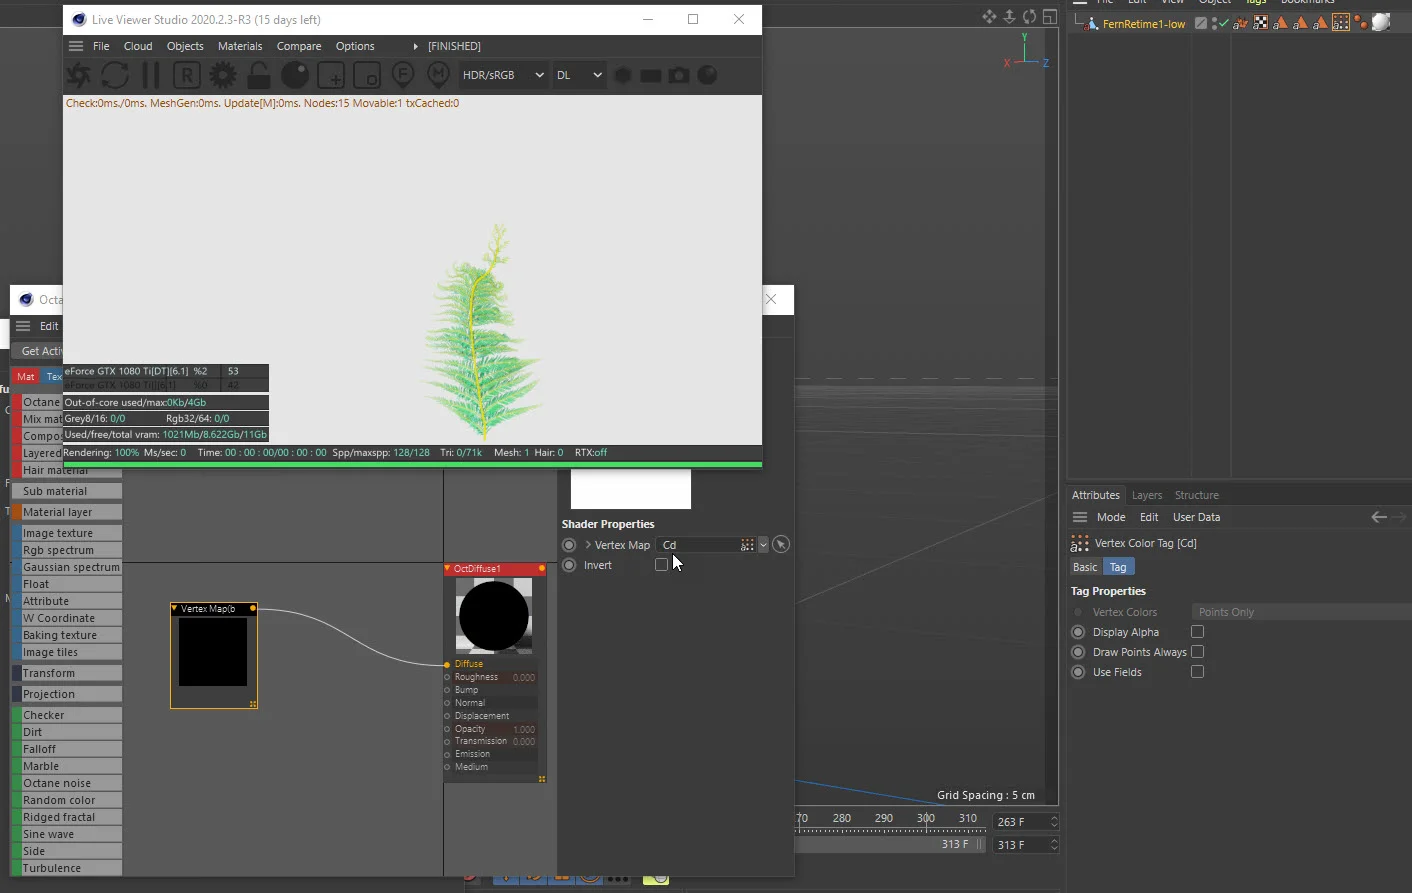
Task: Enable the Draw Points Always checkbox
Action: coord(1196,651)
